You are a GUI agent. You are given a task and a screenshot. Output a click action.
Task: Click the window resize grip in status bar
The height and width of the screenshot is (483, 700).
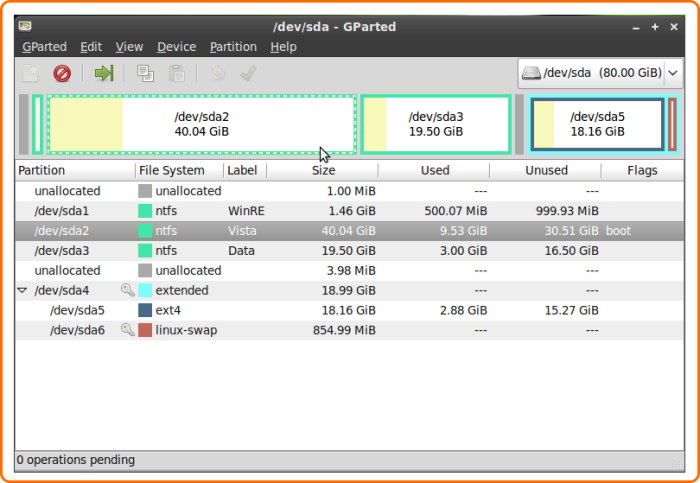(x=679, y=465)
